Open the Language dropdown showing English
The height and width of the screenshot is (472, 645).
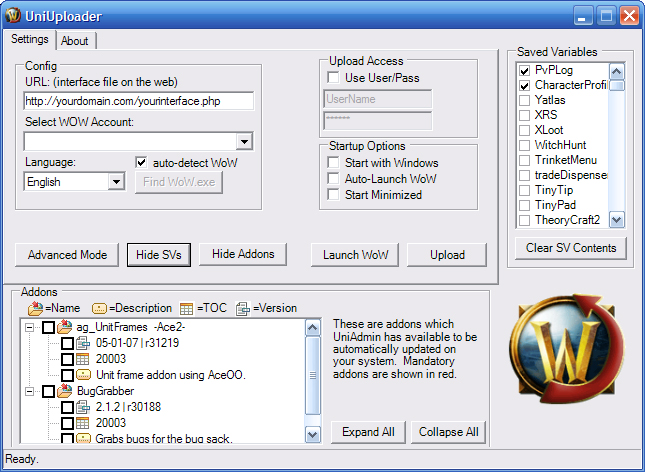click(116, 181)
